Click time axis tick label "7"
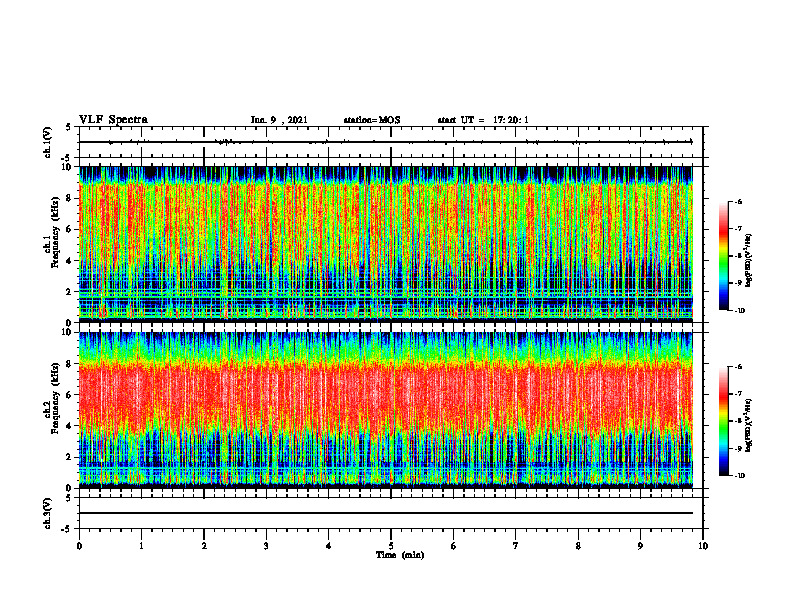 click(x=516, y=546)
